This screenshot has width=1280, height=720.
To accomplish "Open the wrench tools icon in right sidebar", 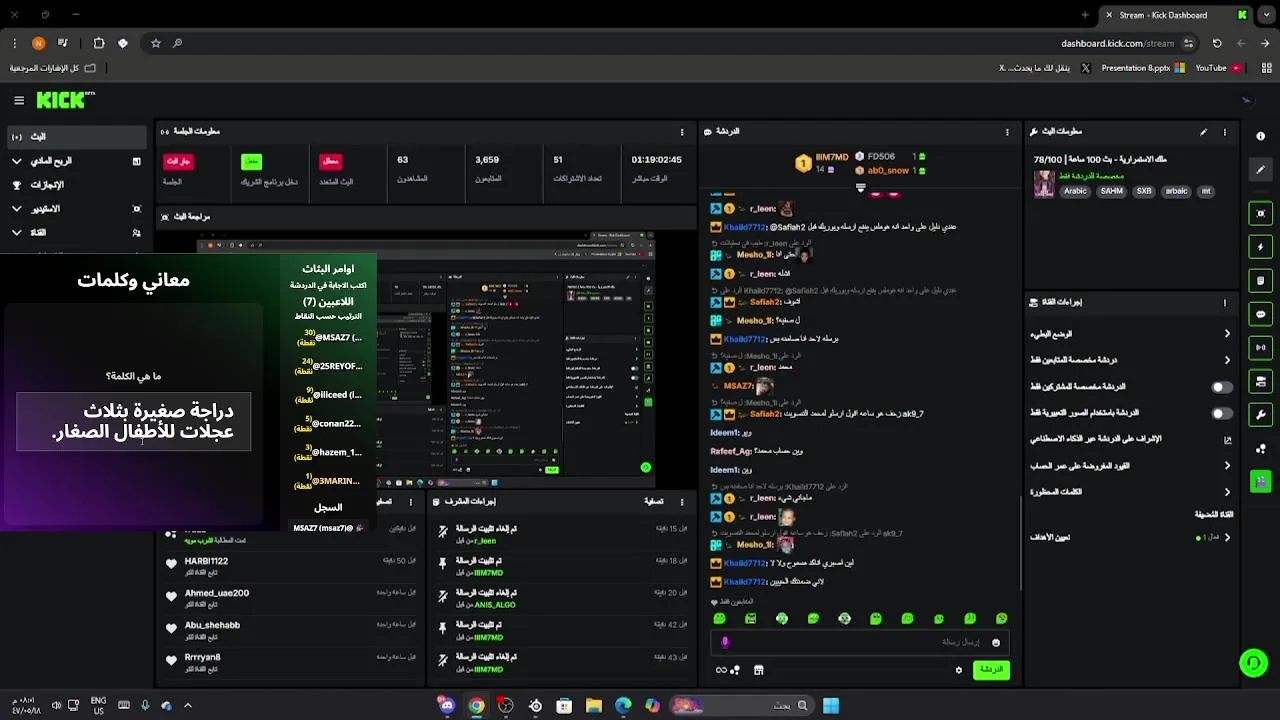I will click(1260, 415).
